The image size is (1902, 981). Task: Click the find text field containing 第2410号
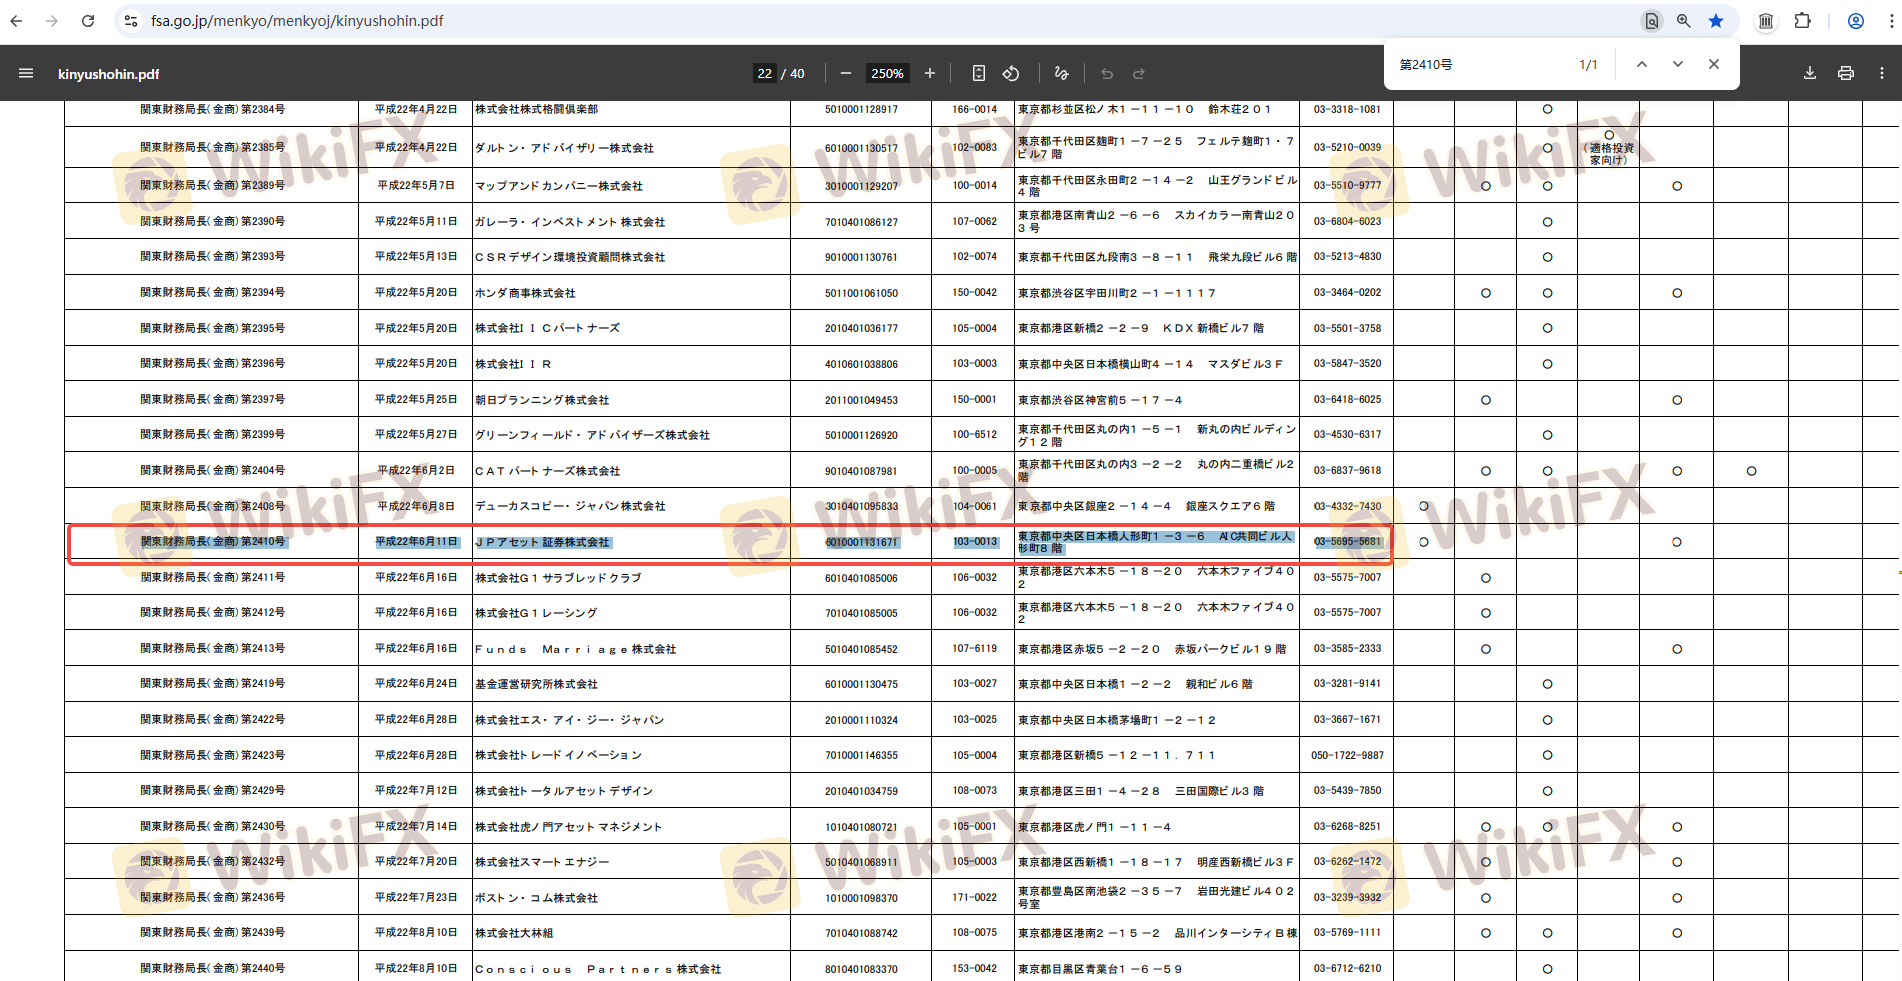[1480, 65]
